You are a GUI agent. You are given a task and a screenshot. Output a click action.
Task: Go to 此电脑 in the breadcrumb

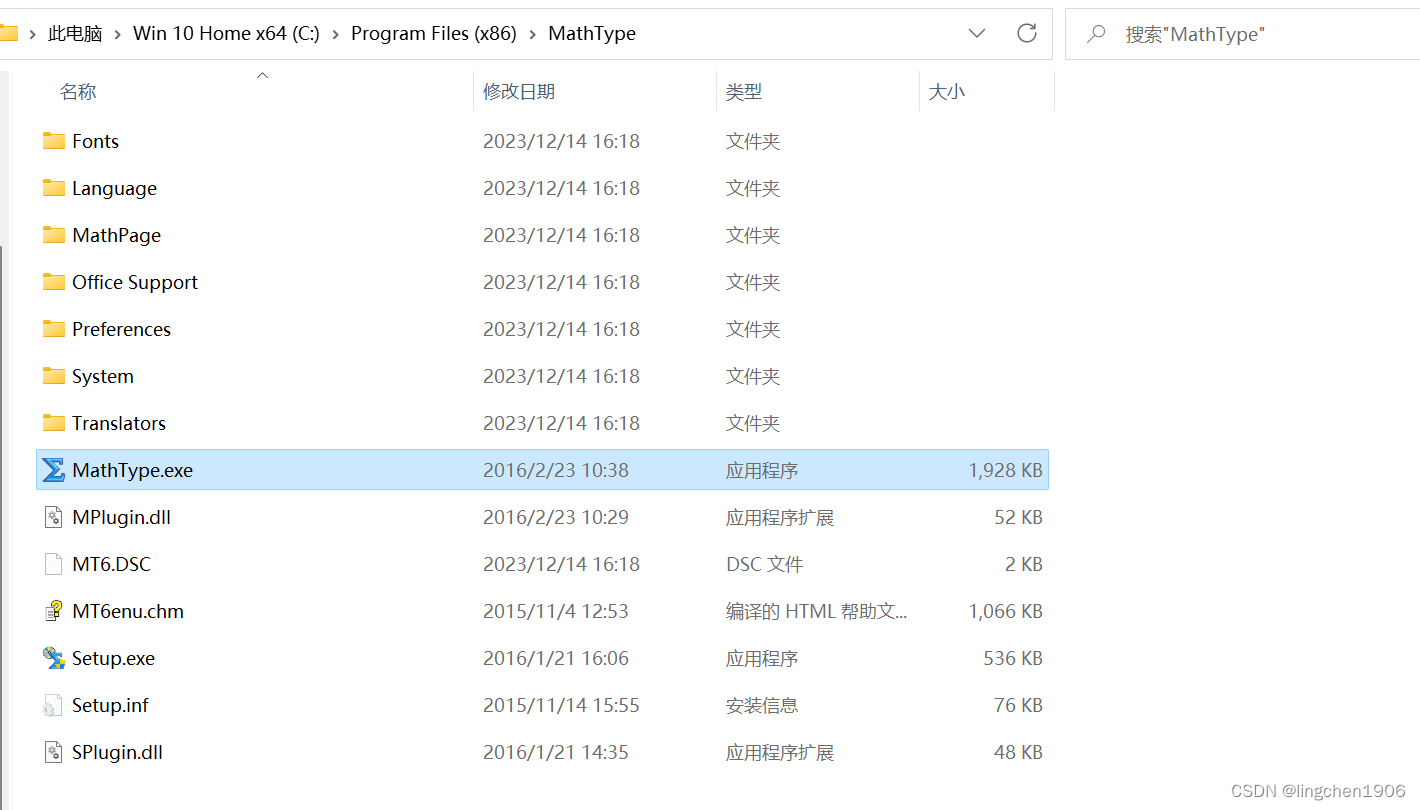75,34
